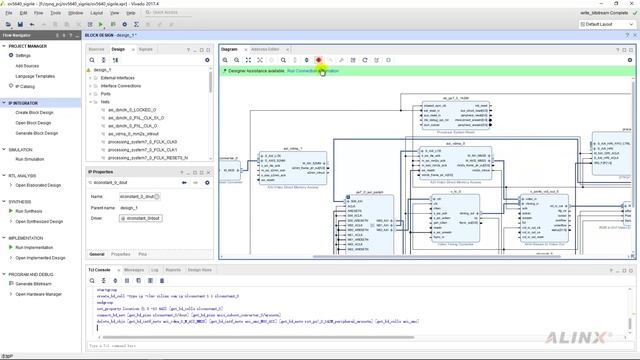Click Zoom Fit in the Diagram toolbar

click(248, 60)
